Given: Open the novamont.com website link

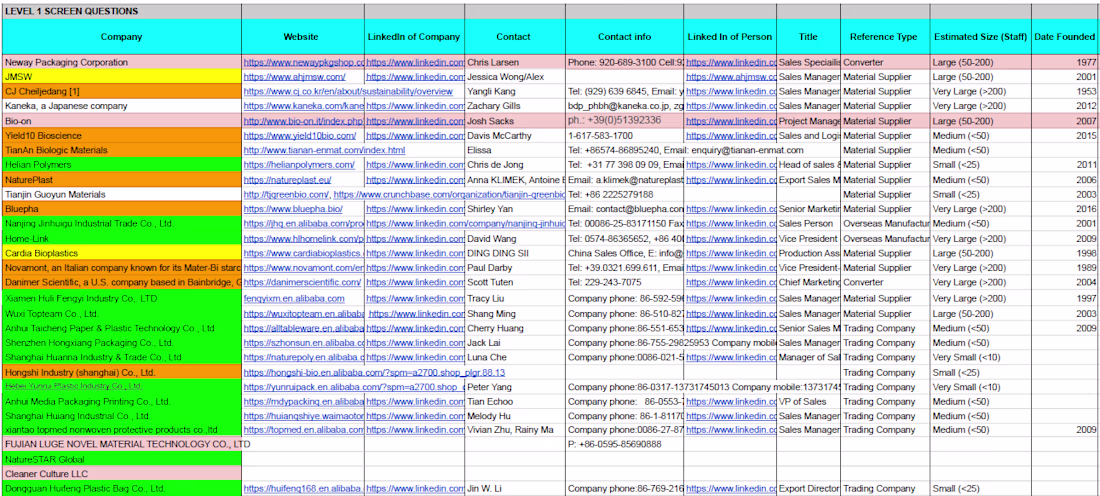Looking at the screenshot, I should tap(304, 268).
